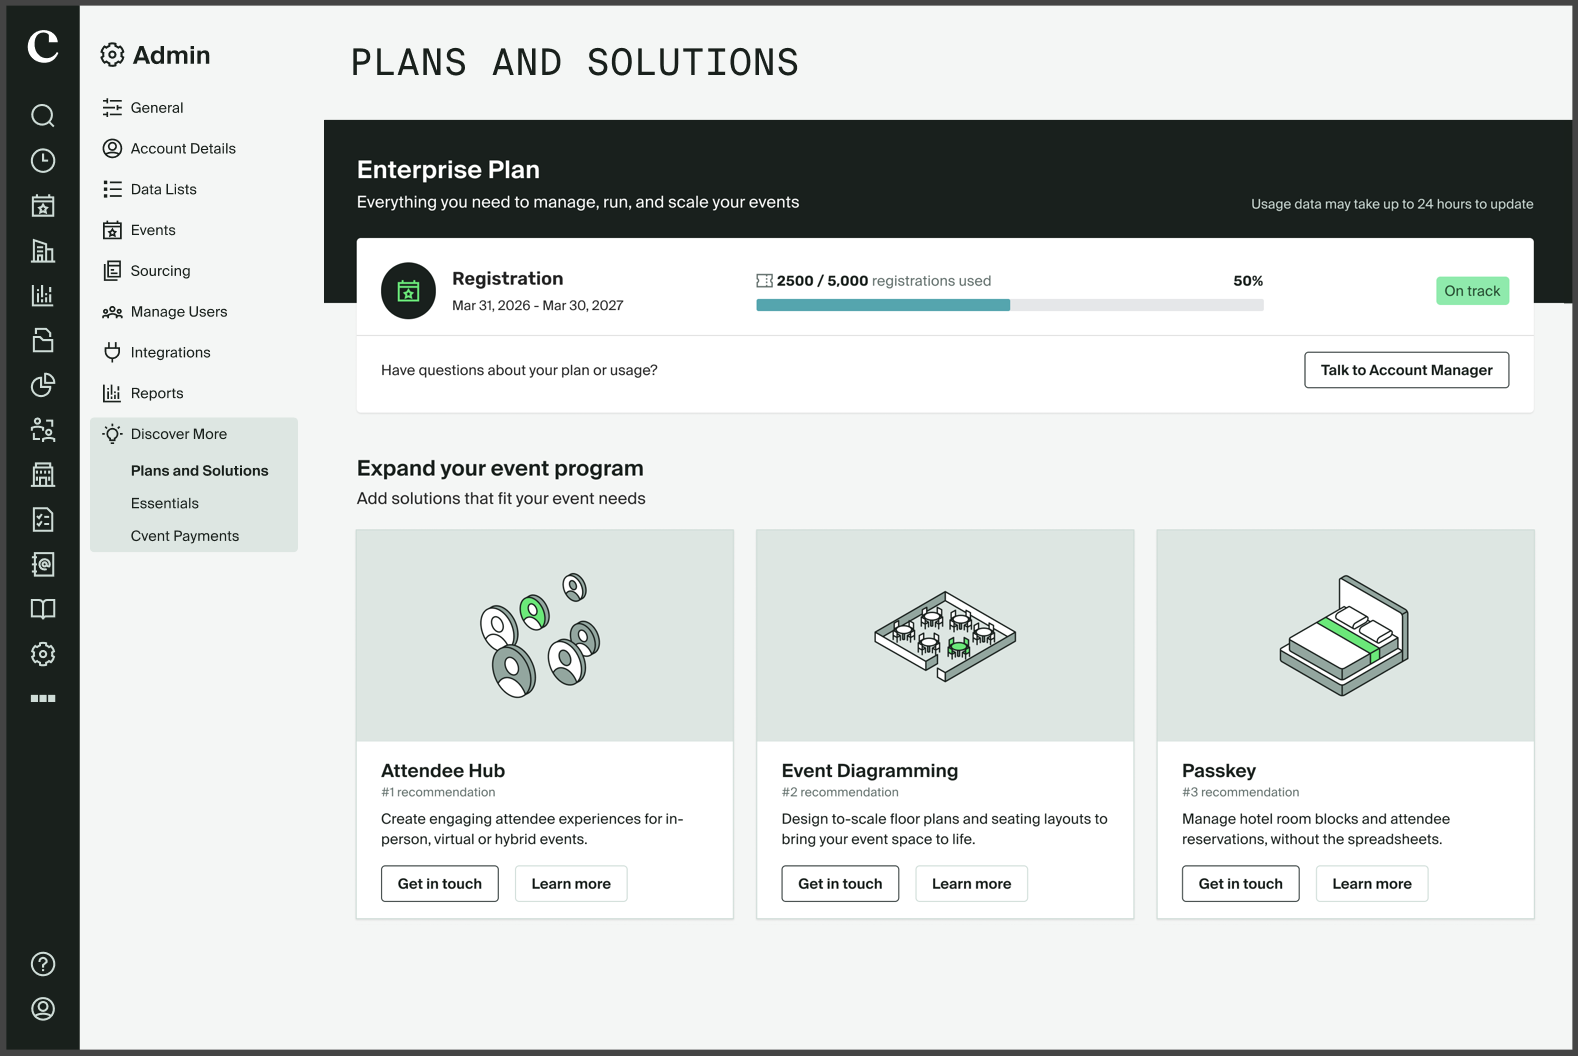Open recent items clock icon
The height and width of the screenshot is (1056, 1578).
42,161
